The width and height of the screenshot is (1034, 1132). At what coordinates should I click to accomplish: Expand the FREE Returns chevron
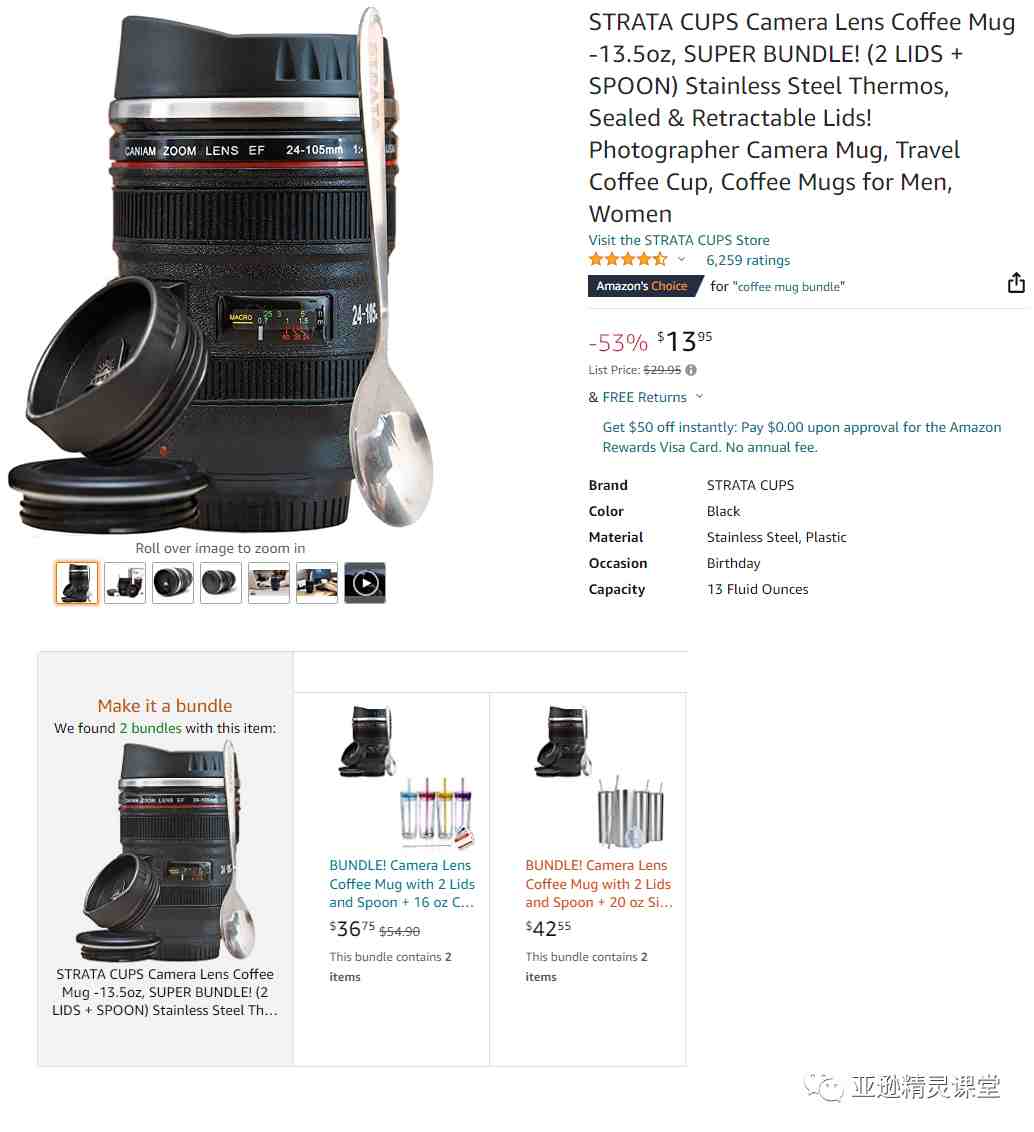coord(699,396)
